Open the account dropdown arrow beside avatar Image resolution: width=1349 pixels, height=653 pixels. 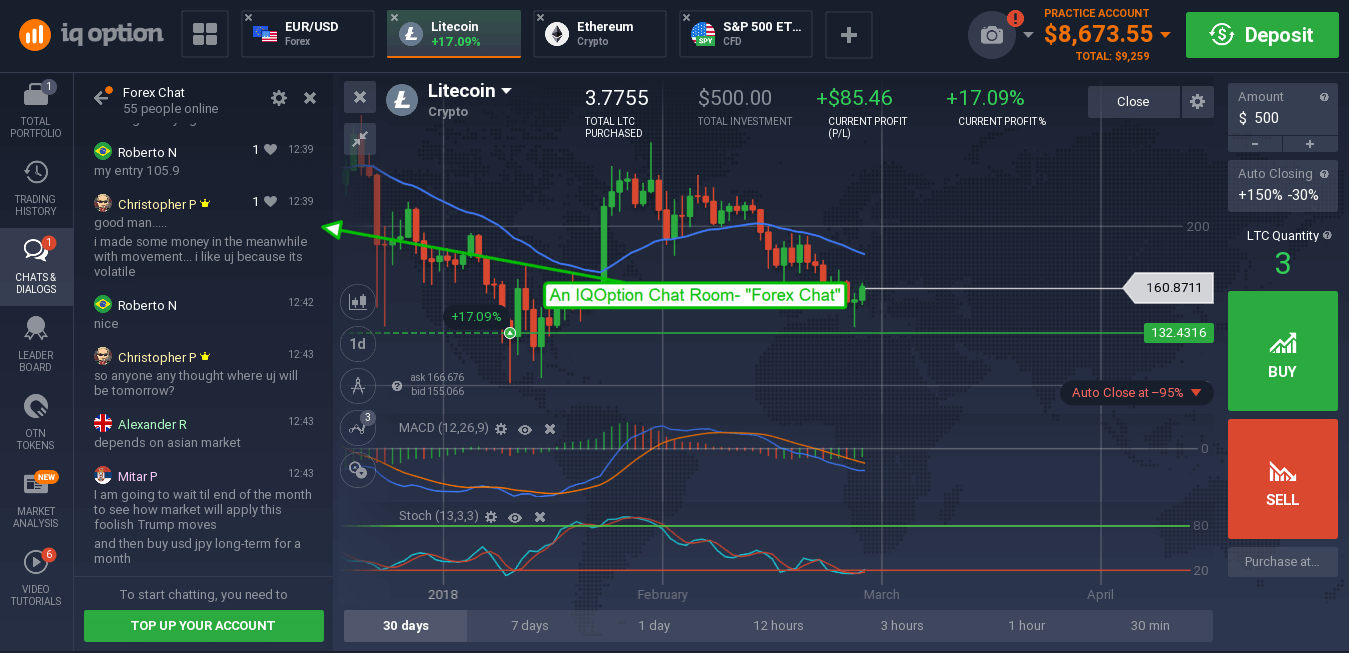[x=1028, y=36]
